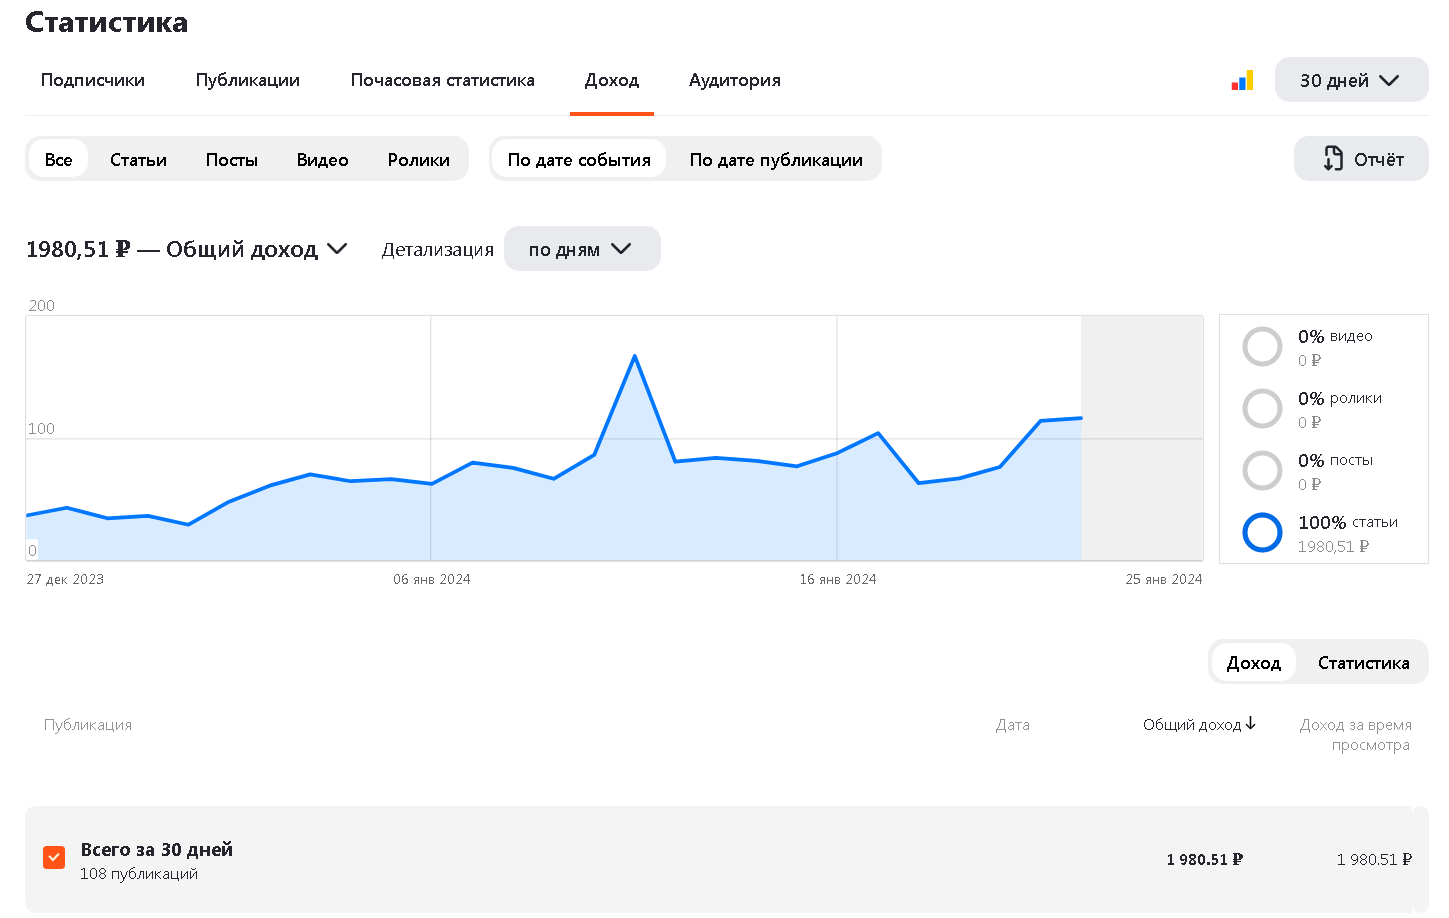This screenshot has width=1449, height=918.
Task: Open the 30 дней period dropdown
Action: [1350, 80]
